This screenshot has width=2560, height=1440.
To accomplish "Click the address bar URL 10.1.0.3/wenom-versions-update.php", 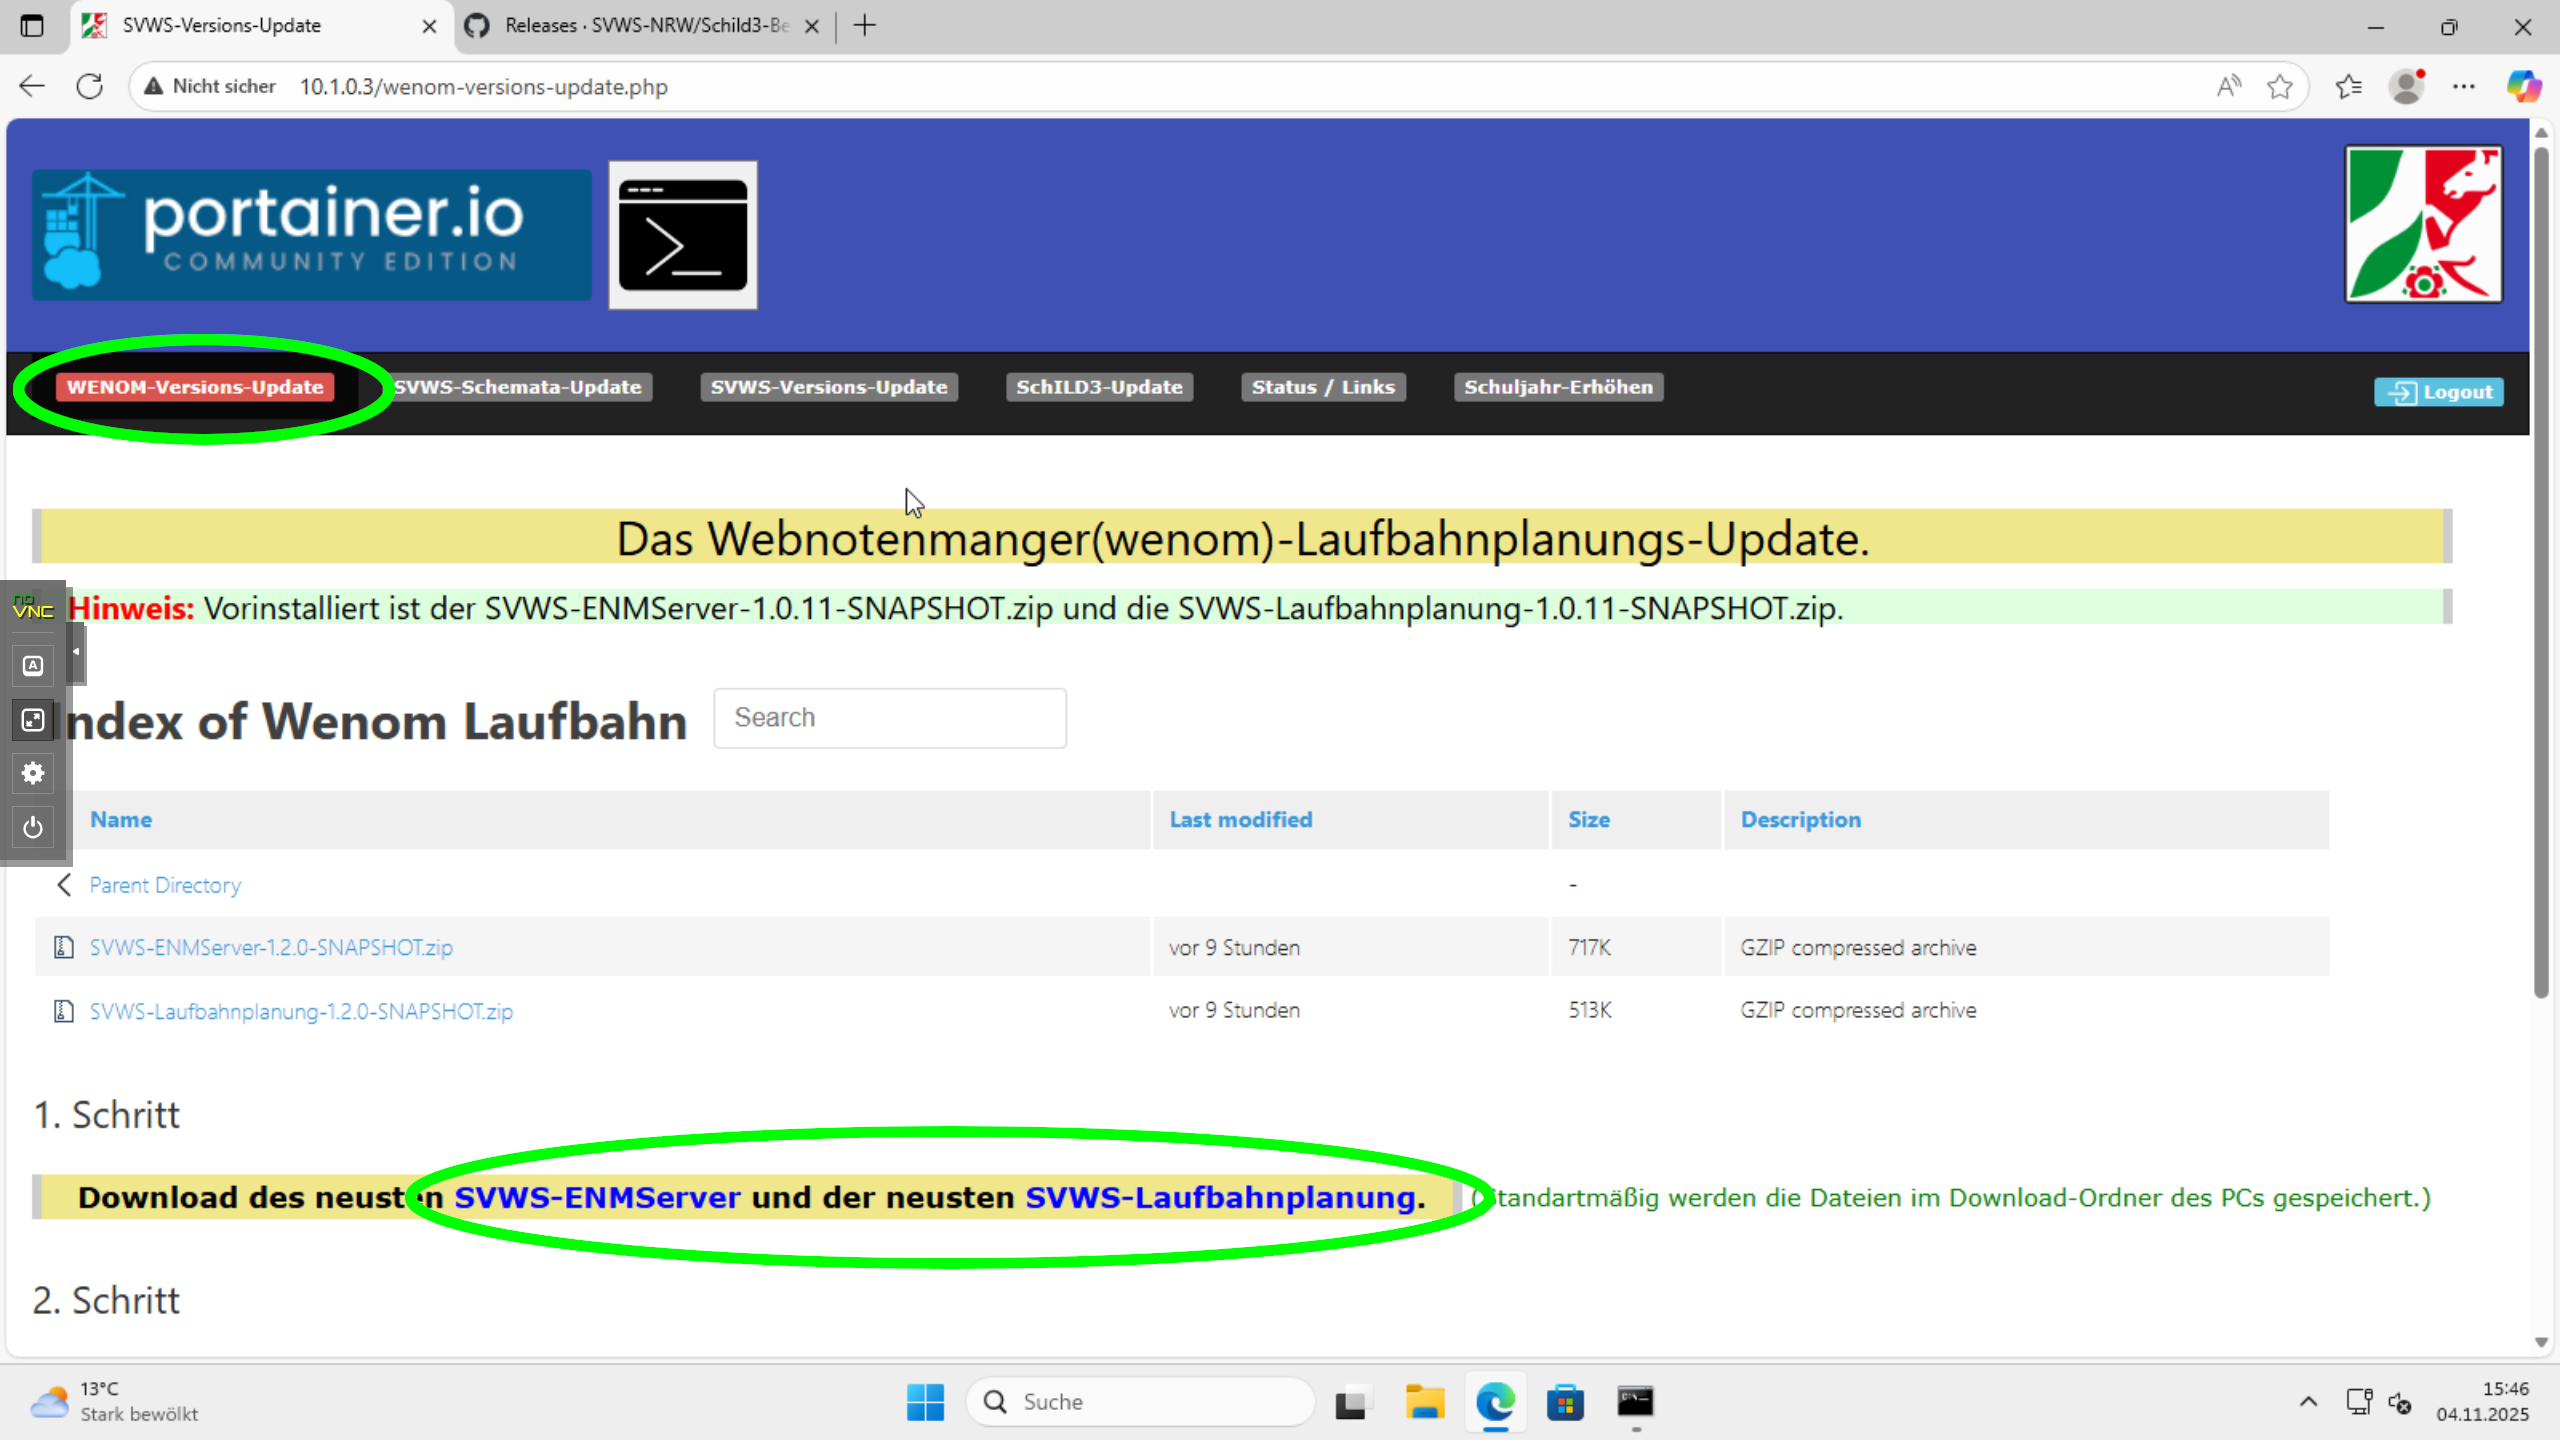I will click(484, 87).
